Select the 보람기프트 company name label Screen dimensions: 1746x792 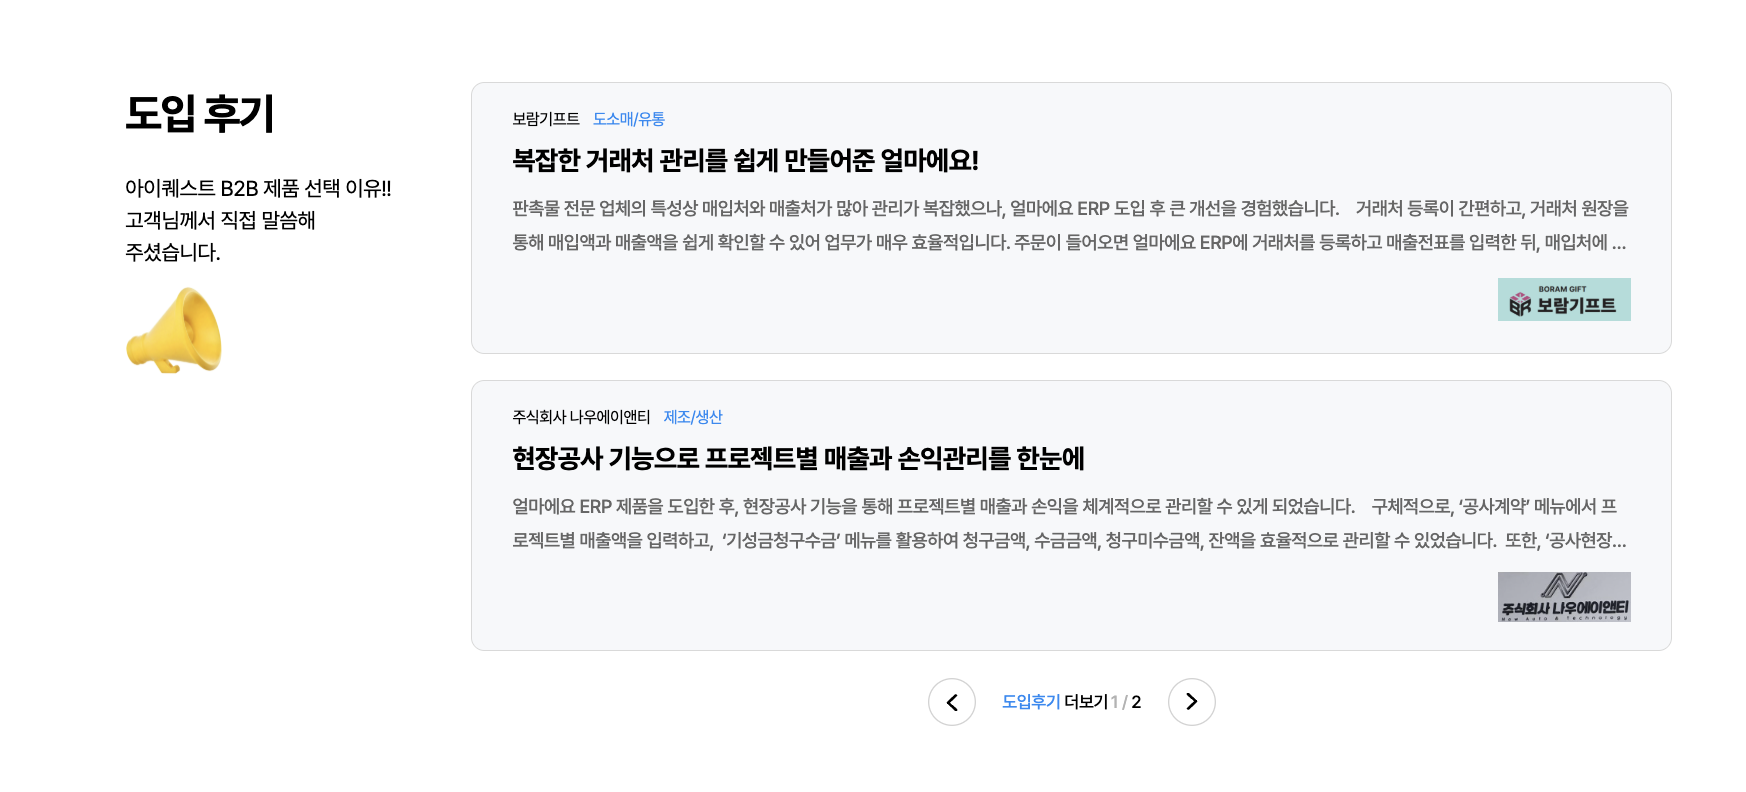click(x=545, y=118)
